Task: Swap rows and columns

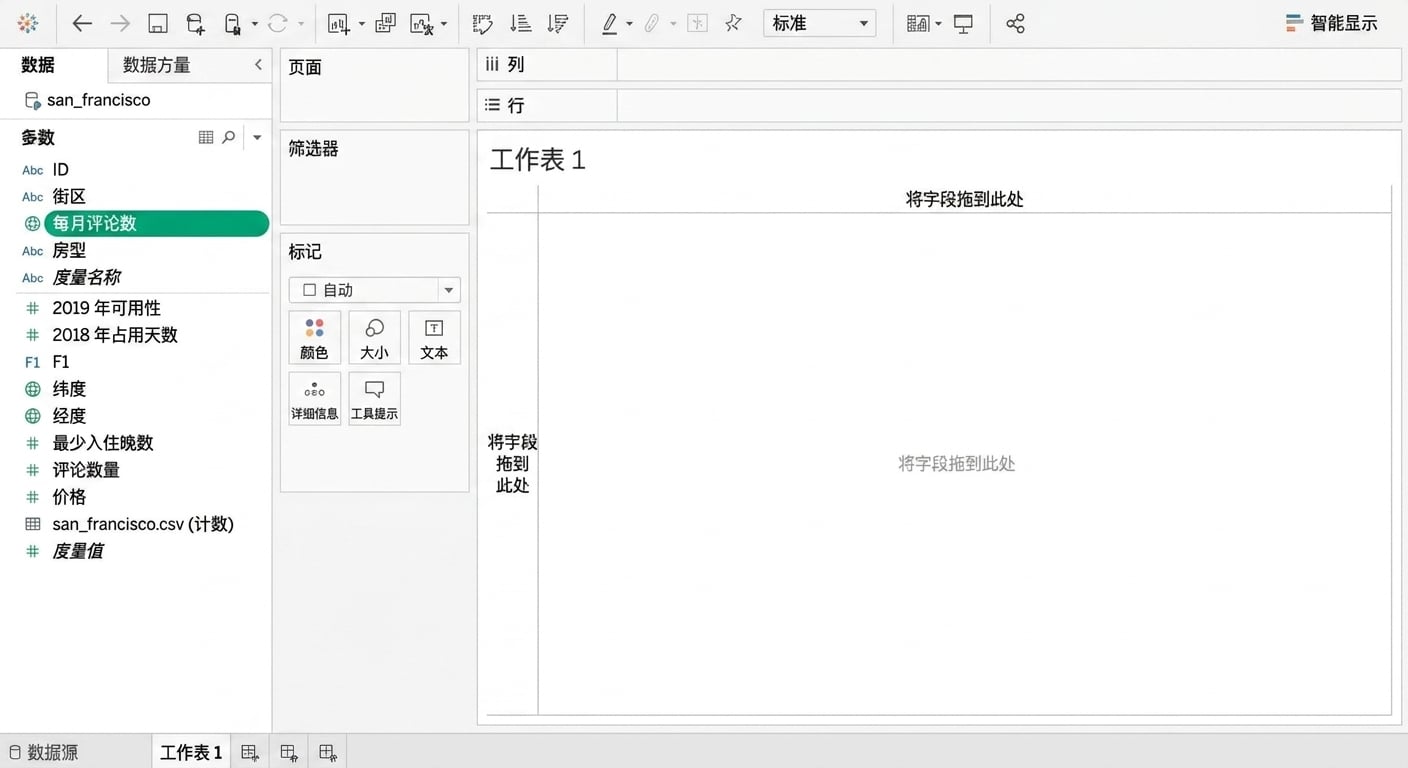Action: click(483, 23)
